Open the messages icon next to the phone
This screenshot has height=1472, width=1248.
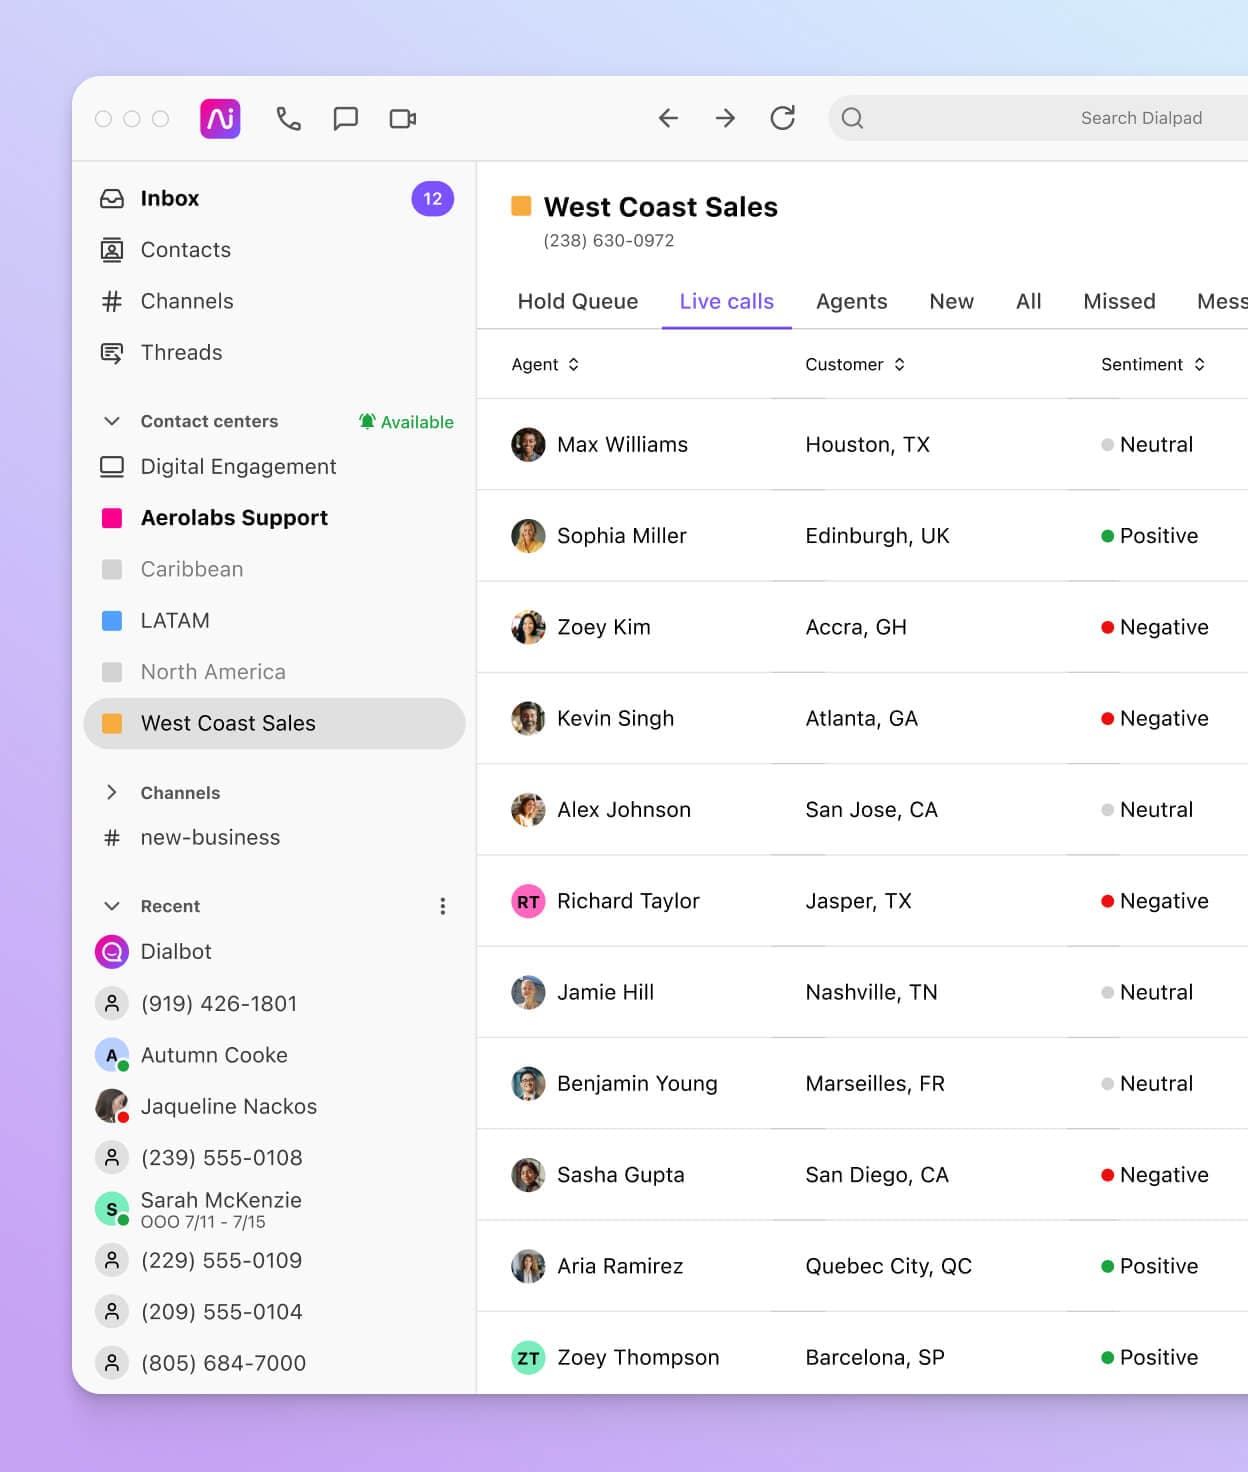tap(346, 118)
